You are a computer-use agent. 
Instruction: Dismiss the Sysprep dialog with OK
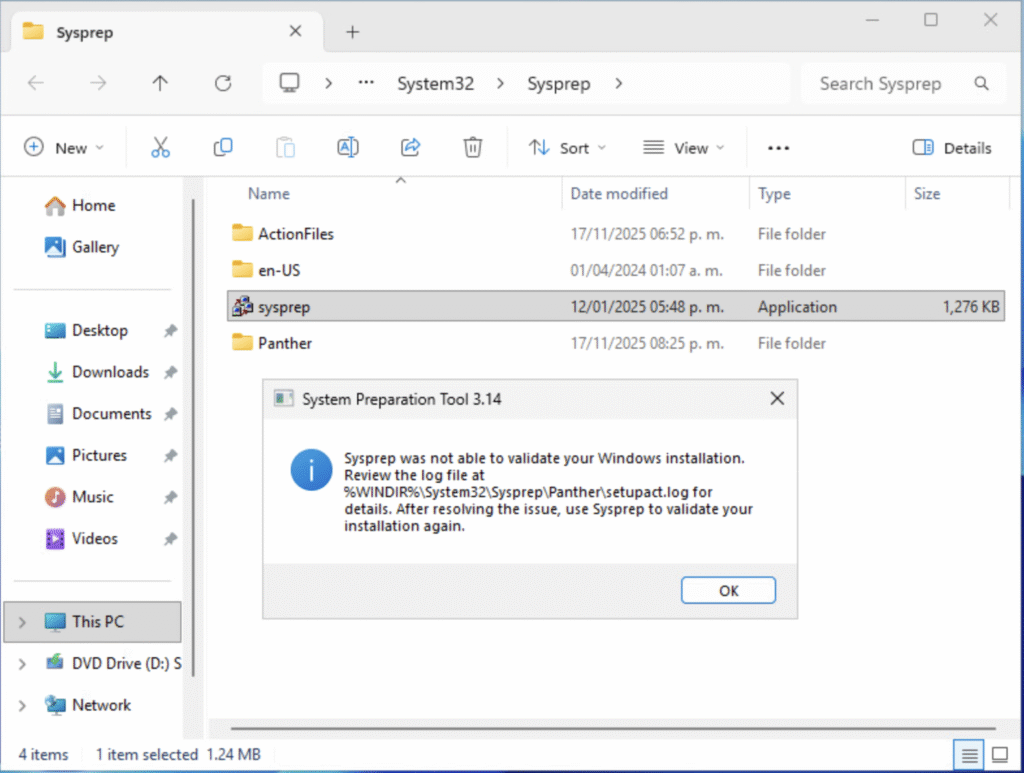(x=728, y=590)
